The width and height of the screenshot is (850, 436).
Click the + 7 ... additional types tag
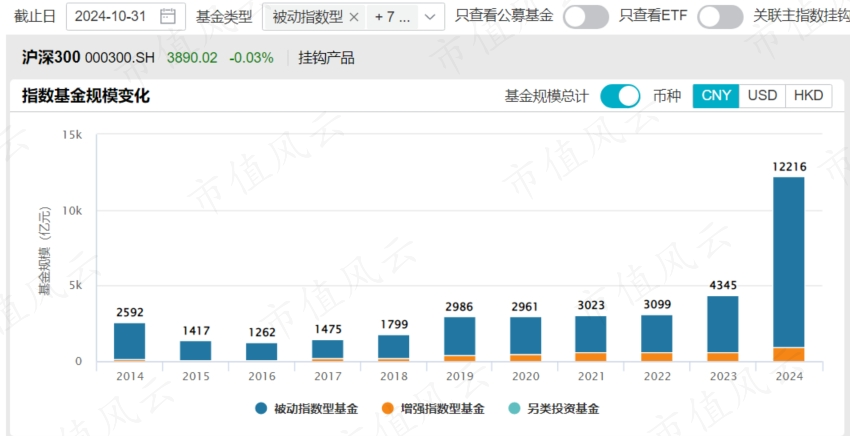click(x=392, y=17)
